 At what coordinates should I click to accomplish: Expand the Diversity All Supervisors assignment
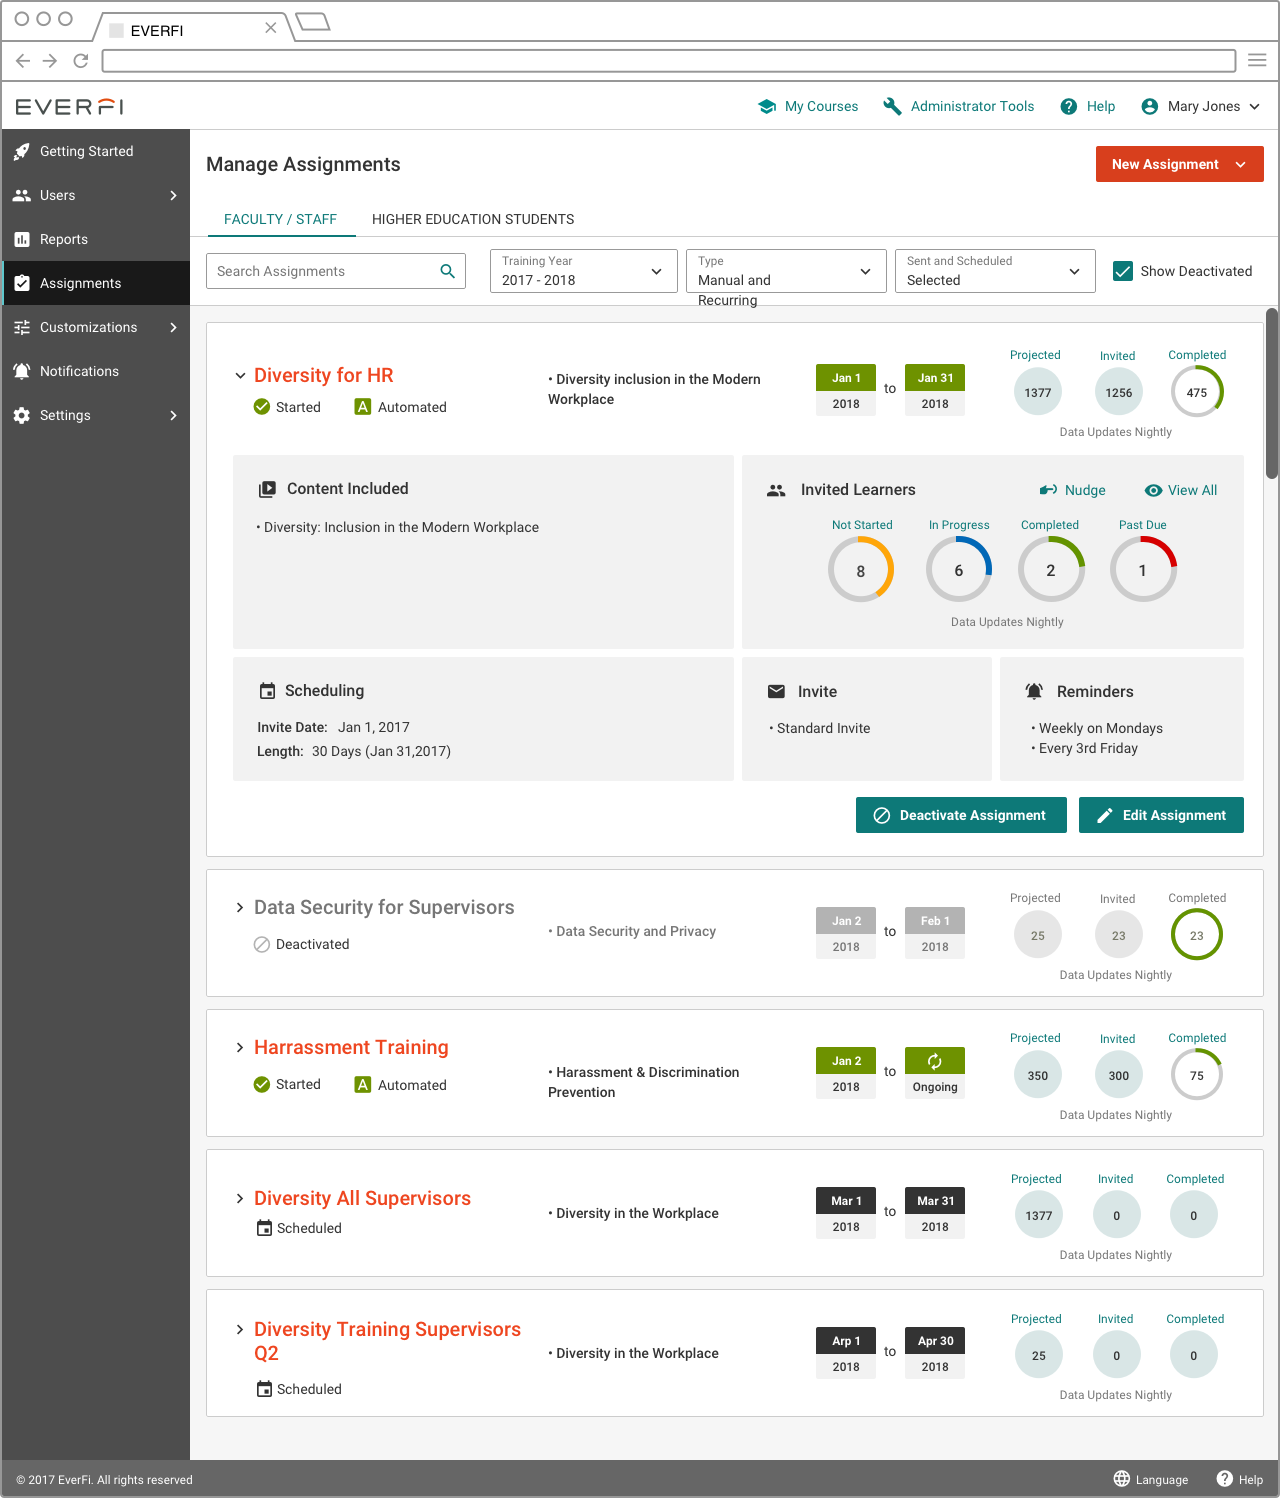(240, 1198)
